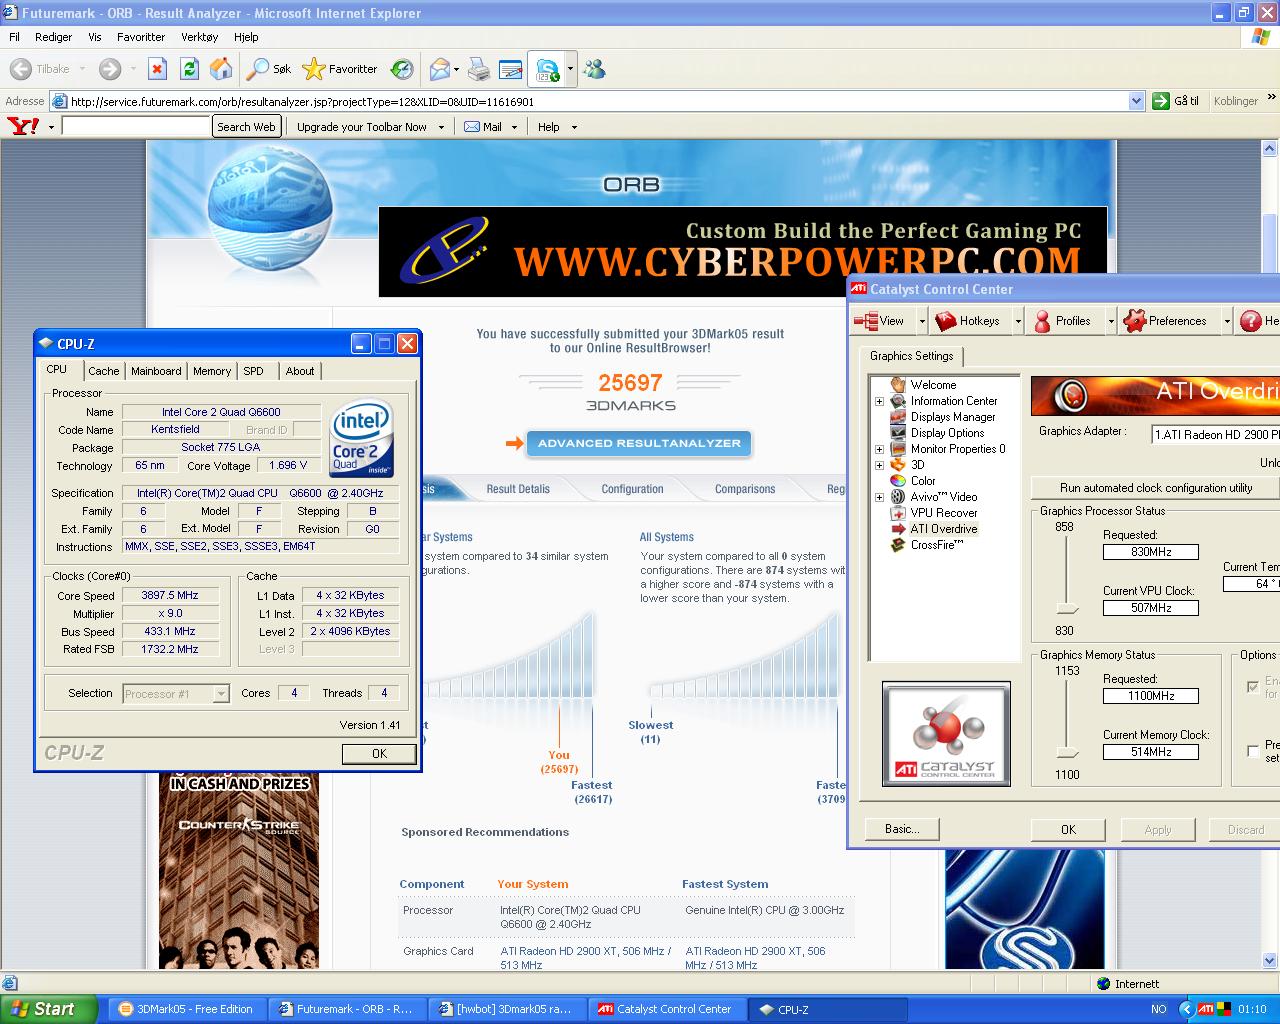Click the Windows Start button
The image size is (1280, 1024).
[49, 1009]
